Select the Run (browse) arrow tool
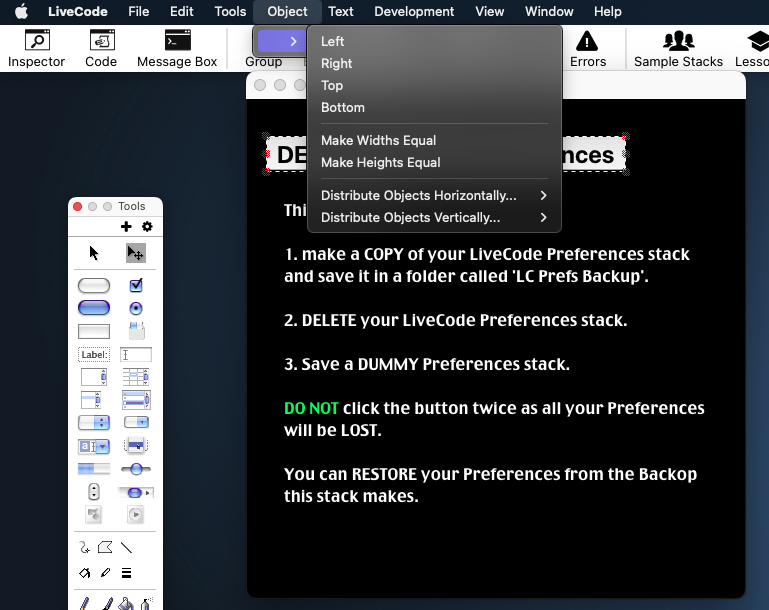This screenshot has height=610, width=769. click(x=94, y=253)
